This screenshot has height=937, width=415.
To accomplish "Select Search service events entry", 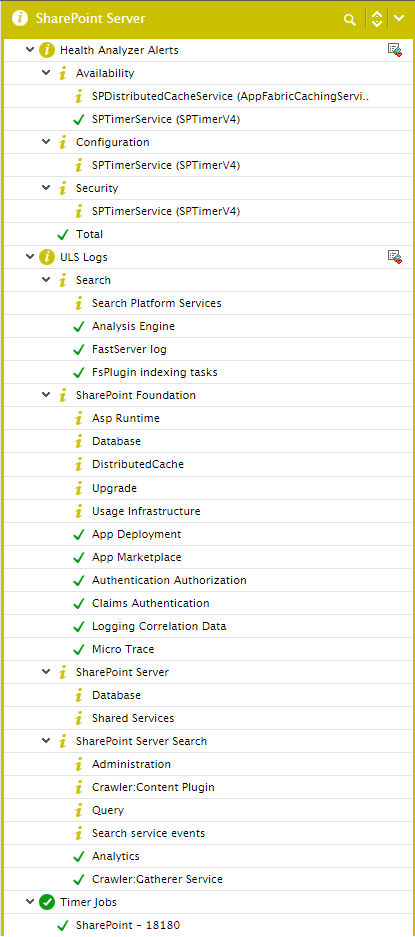I will [x=208, y=833].
